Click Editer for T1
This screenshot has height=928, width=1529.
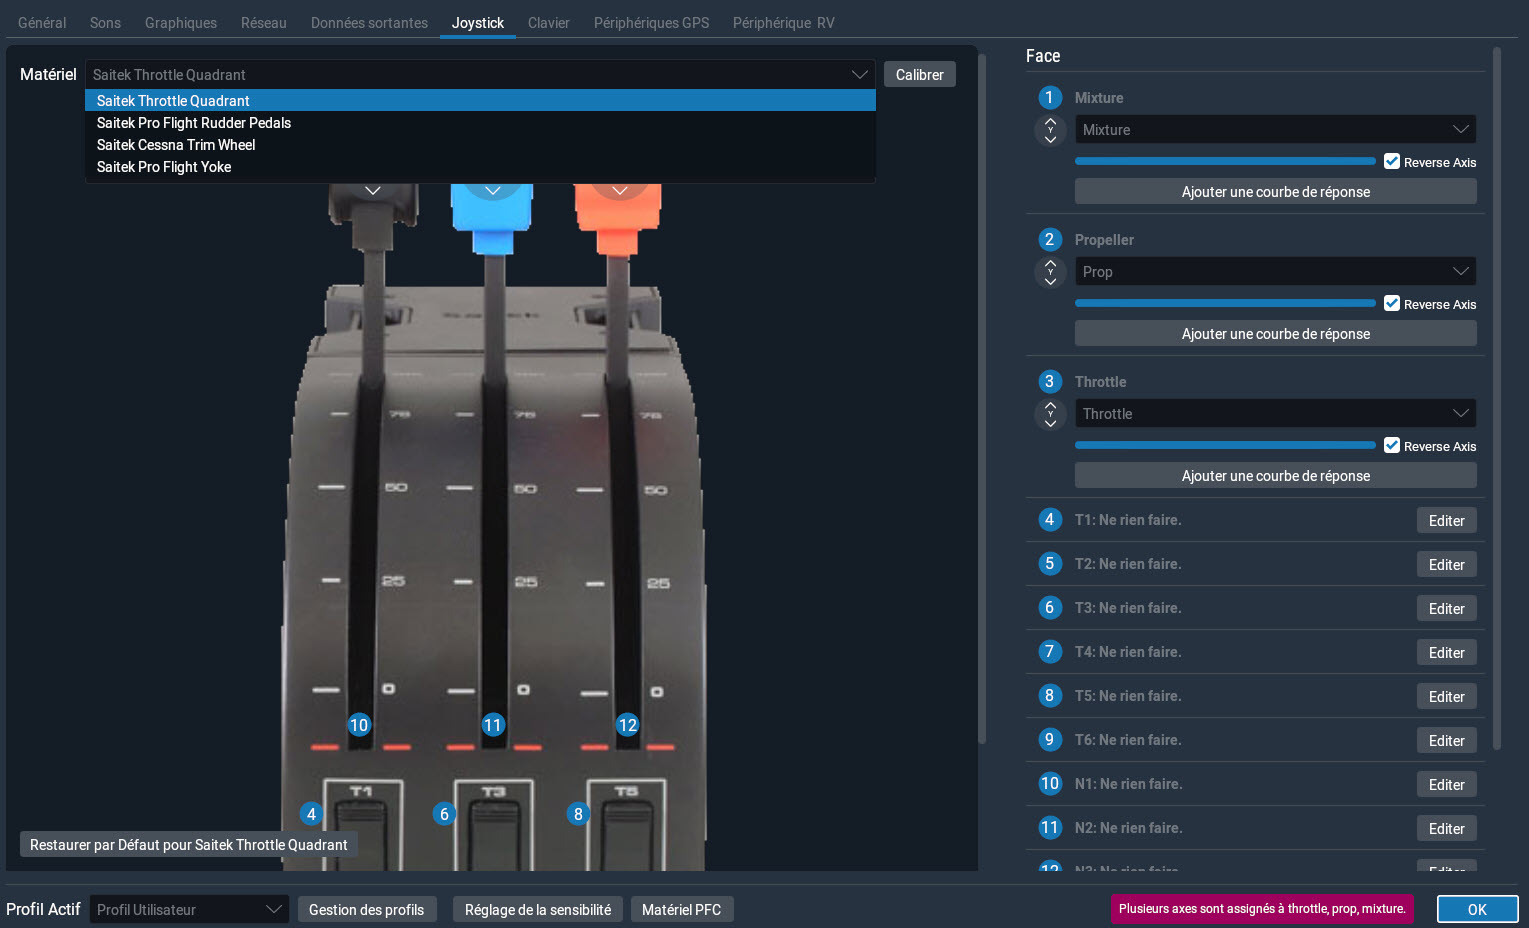tap(1446, 521)
